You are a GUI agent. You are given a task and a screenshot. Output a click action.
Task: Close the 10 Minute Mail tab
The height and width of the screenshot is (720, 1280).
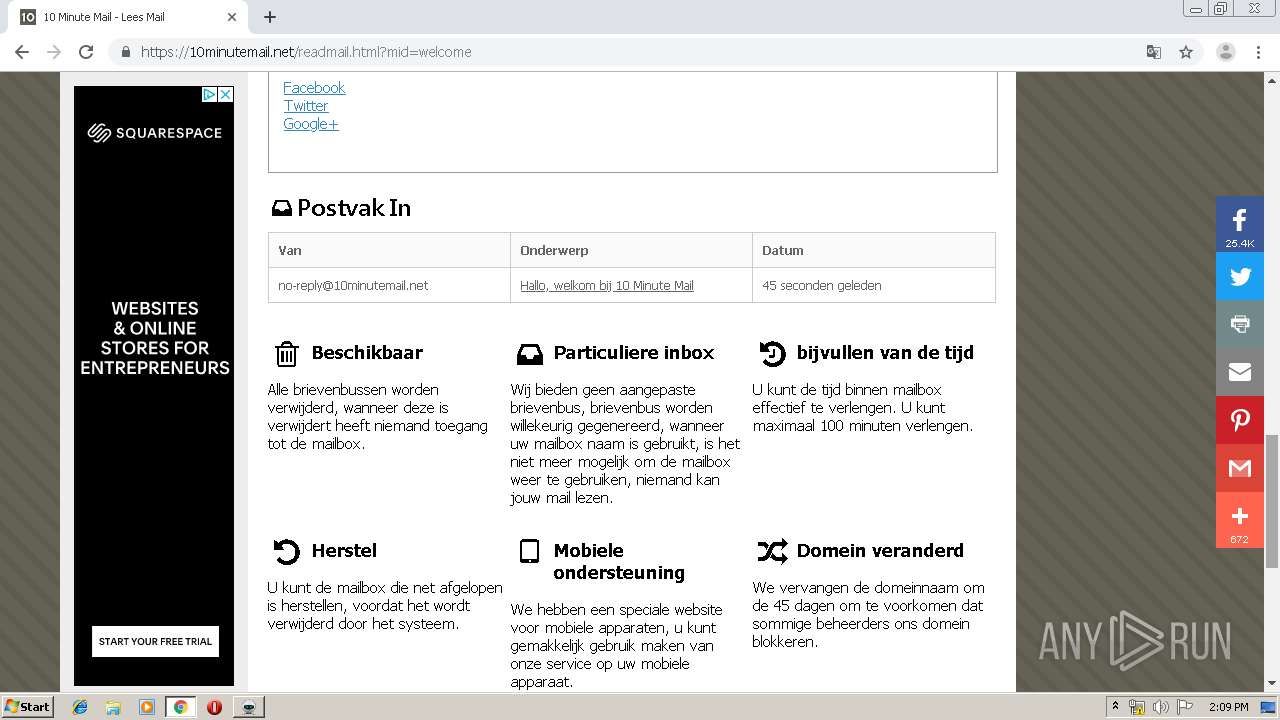[x=232, y=17]
